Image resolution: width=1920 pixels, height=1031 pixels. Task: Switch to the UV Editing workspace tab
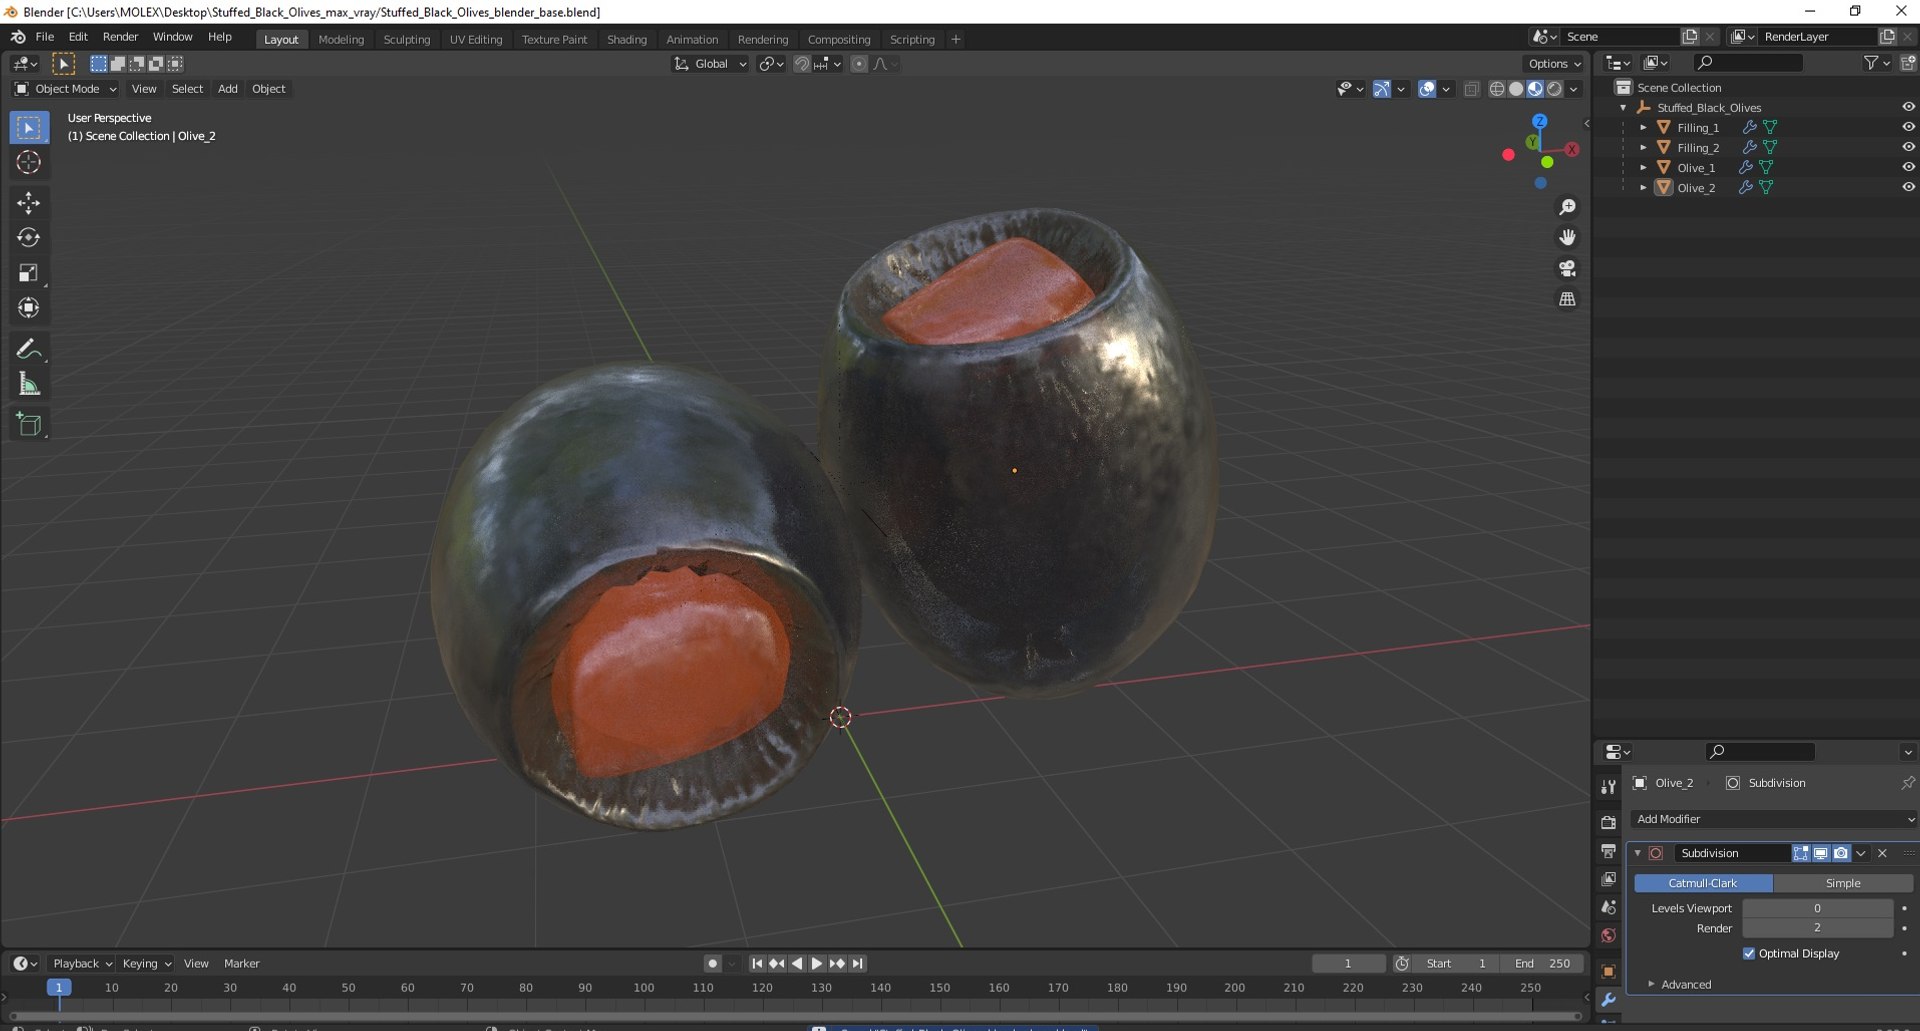(x=476, y=40)
